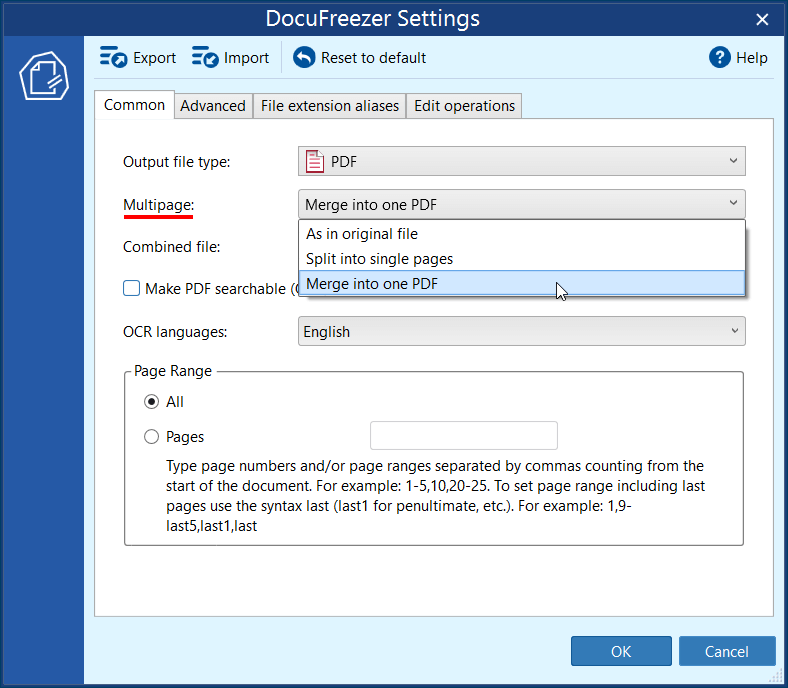Viewport: 788px width, 688px height.
Task: Click the Reset to default arrow icon
Action: pos(304,58)
